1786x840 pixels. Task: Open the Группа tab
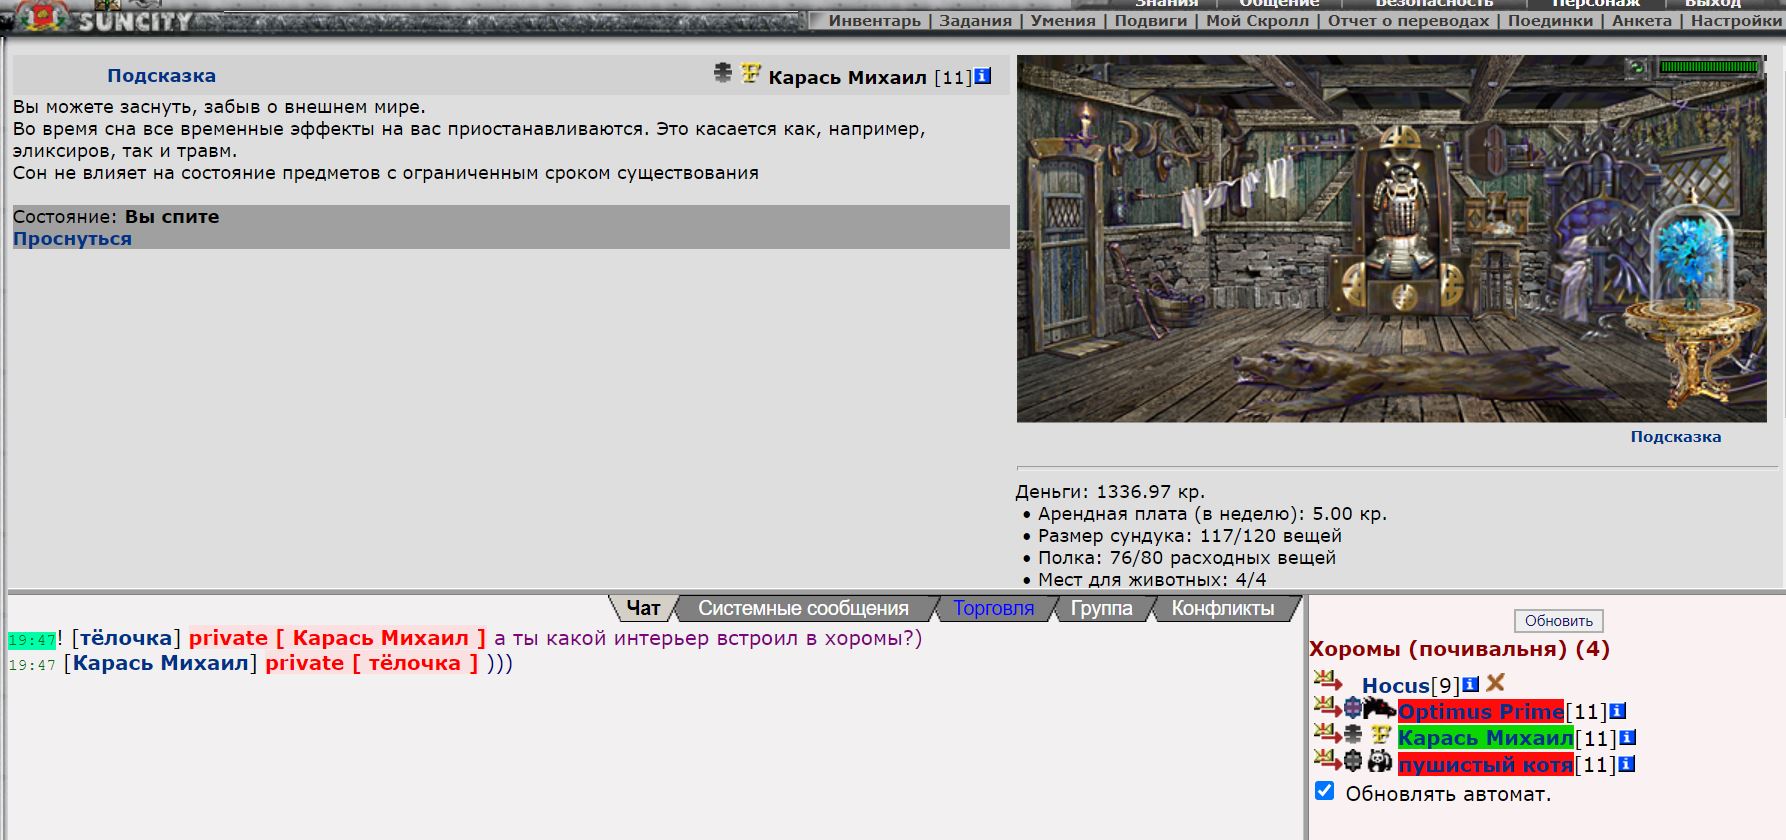1101,608
